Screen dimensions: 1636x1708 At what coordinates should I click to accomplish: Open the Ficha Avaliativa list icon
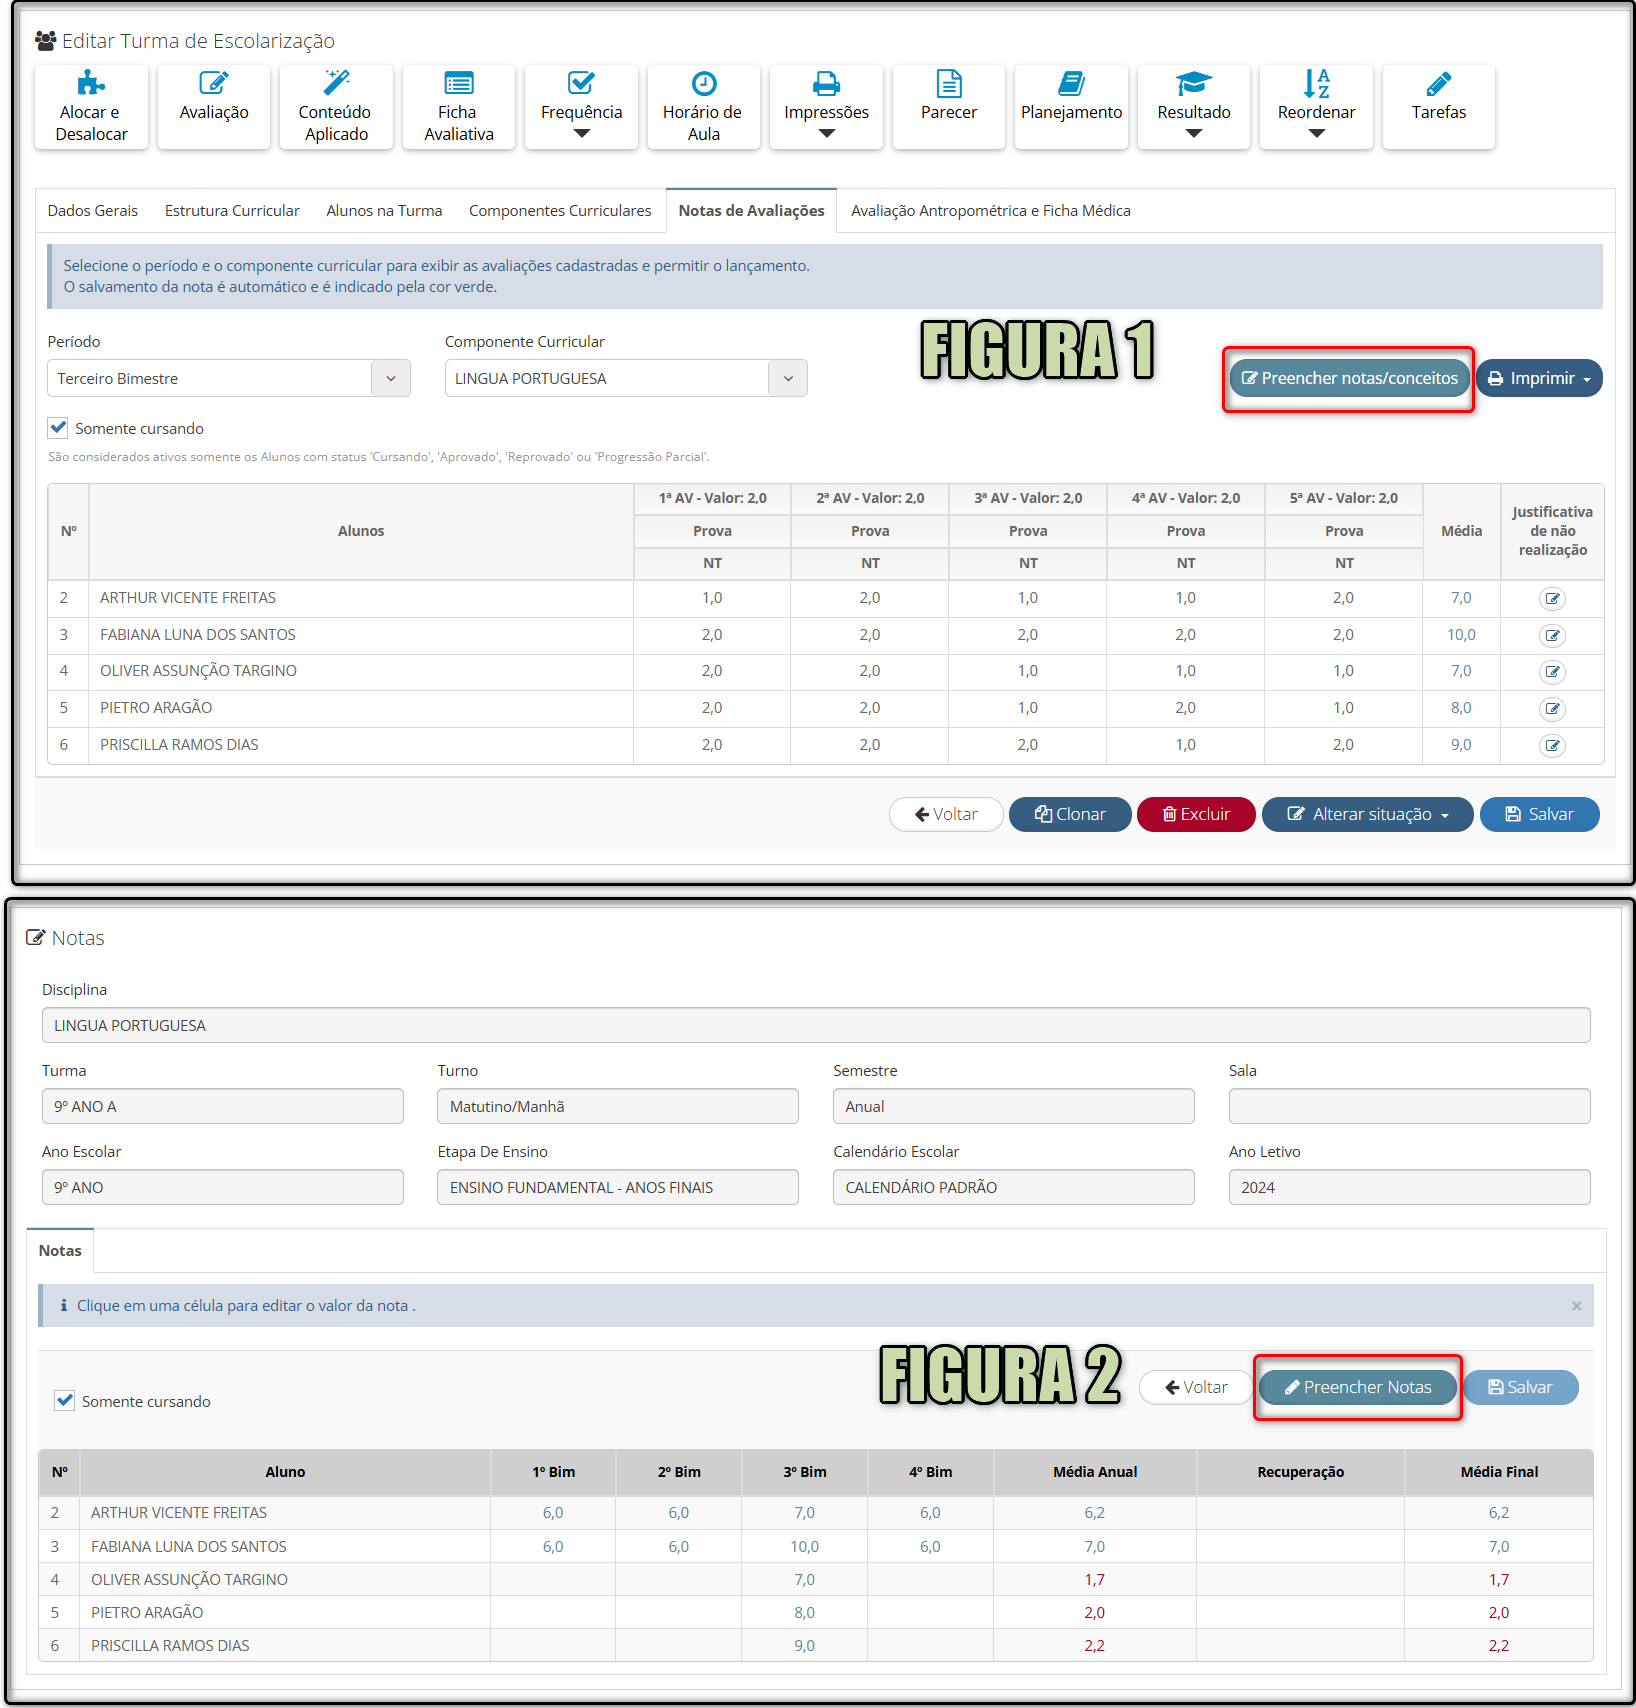(x=458, y=83)
